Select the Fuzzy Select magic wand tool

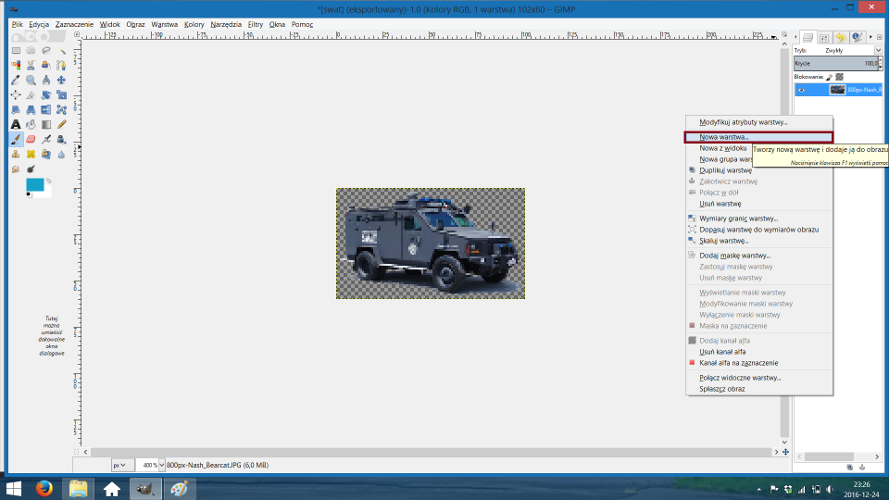point(62,50)
